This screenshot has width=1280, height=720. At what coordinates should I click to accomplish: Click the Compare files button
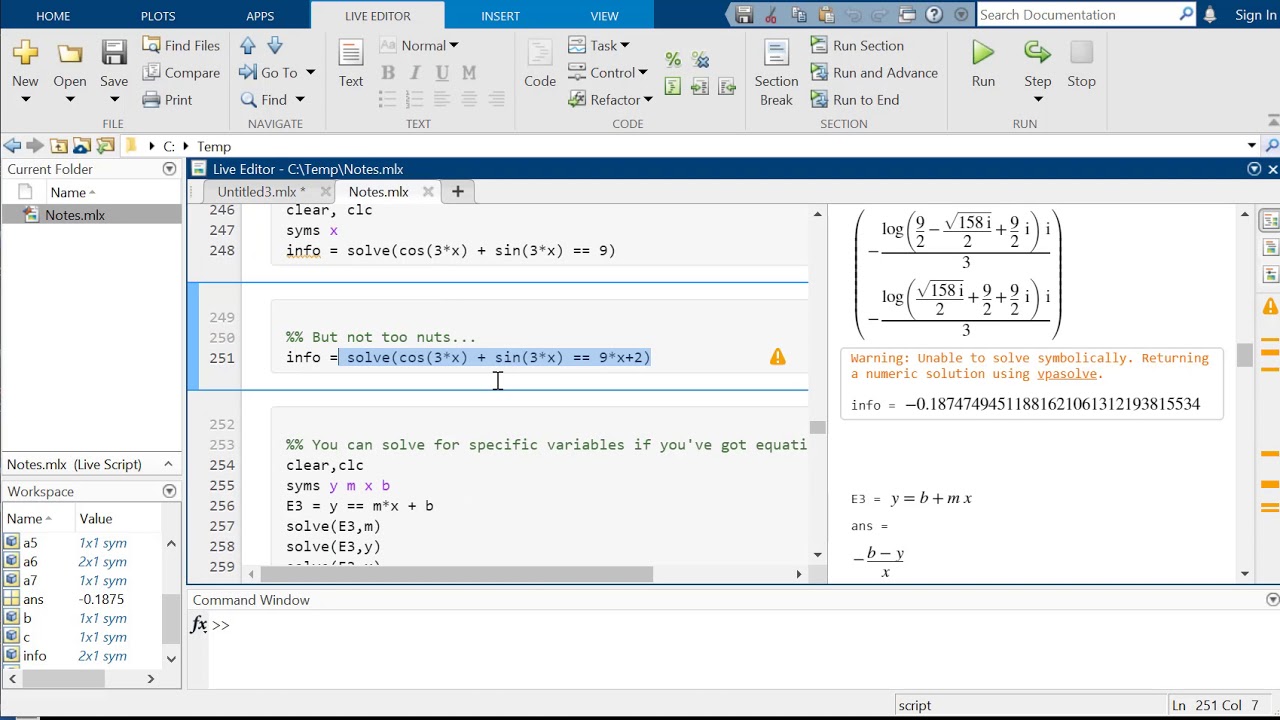coord(181,72)
